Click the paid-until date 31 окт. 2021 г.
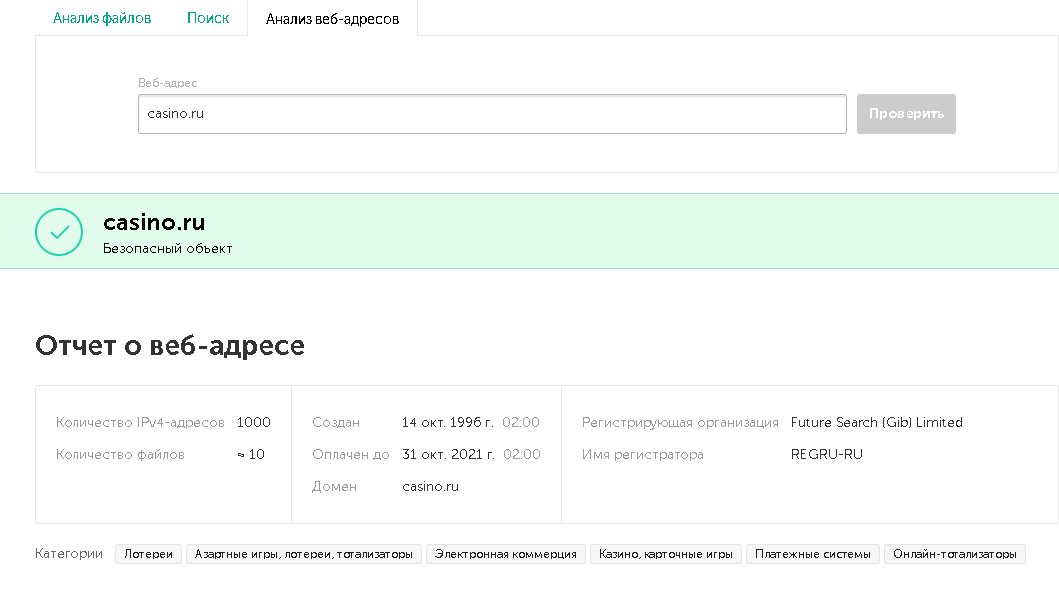The image size is (1059, 603). coord(448,455)
